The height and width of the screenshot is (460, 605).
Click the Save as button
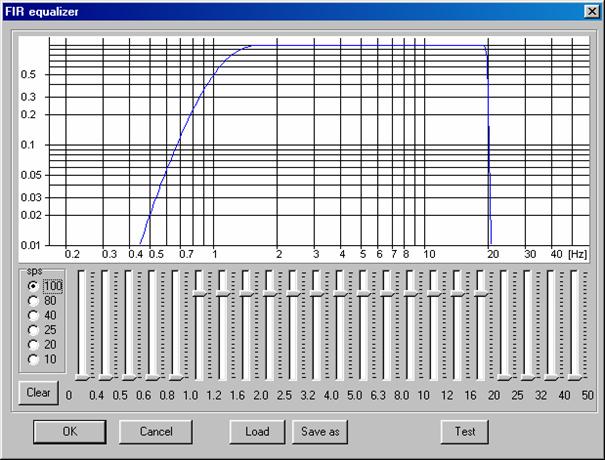320,431
